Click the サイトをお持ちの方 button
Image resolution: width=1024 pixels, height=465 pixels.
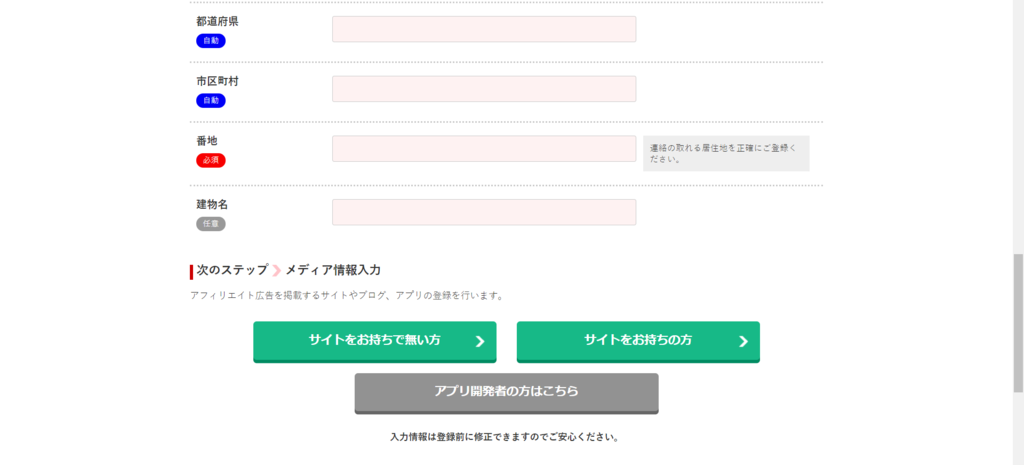pos(638,342)
